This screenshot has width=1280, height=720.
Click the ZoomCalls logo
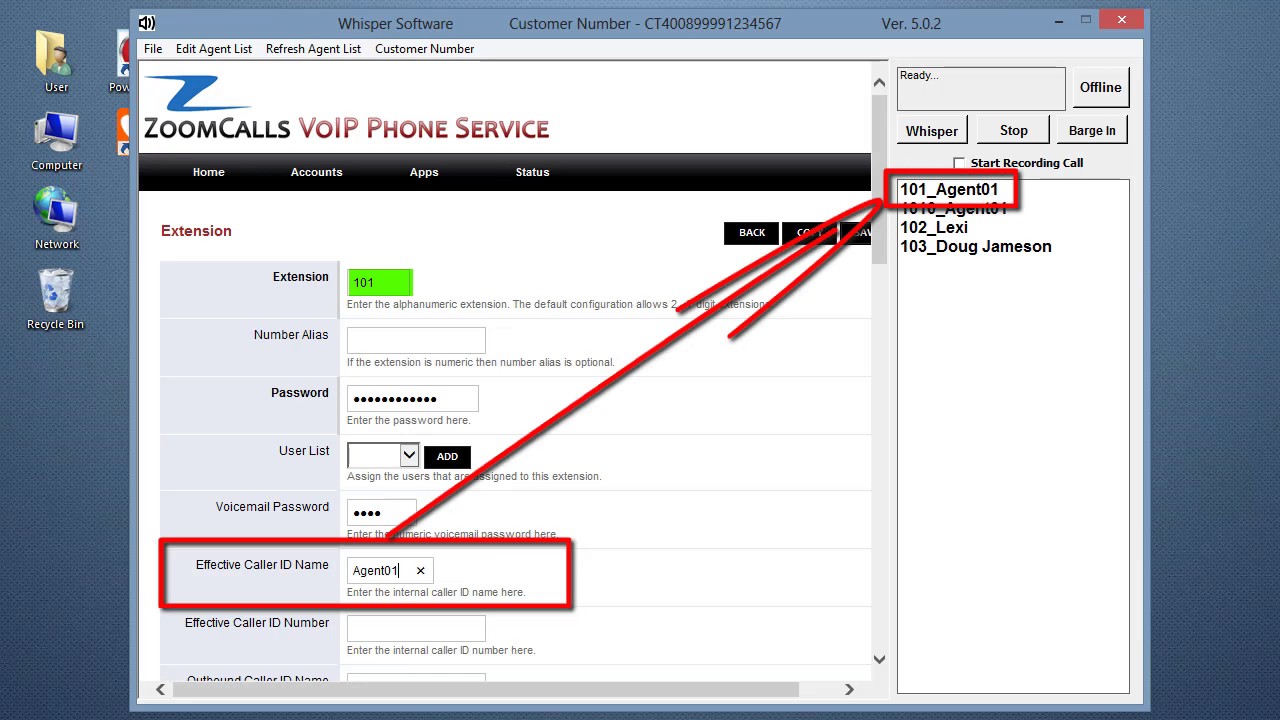point(346,108)
